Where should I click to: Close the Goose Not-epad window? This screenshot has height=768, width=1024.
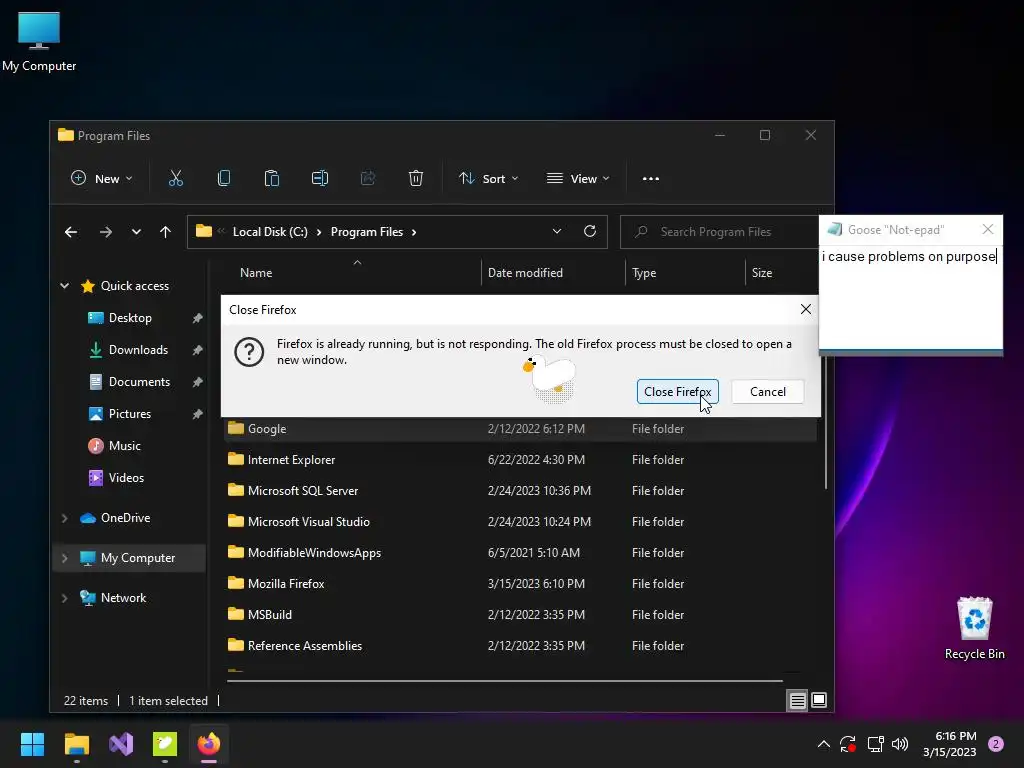[987, 229]
